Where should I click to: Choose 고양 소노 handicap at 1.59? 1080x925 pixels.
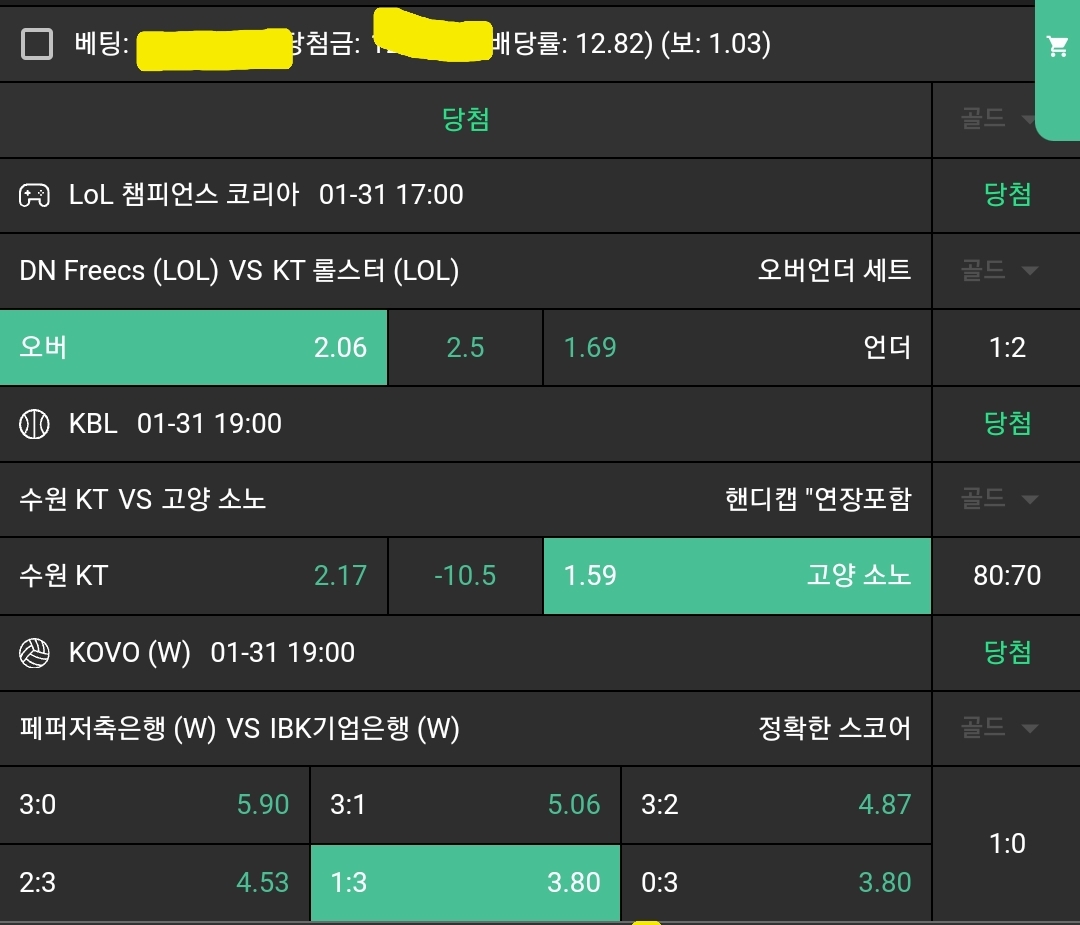pos(737,575)
